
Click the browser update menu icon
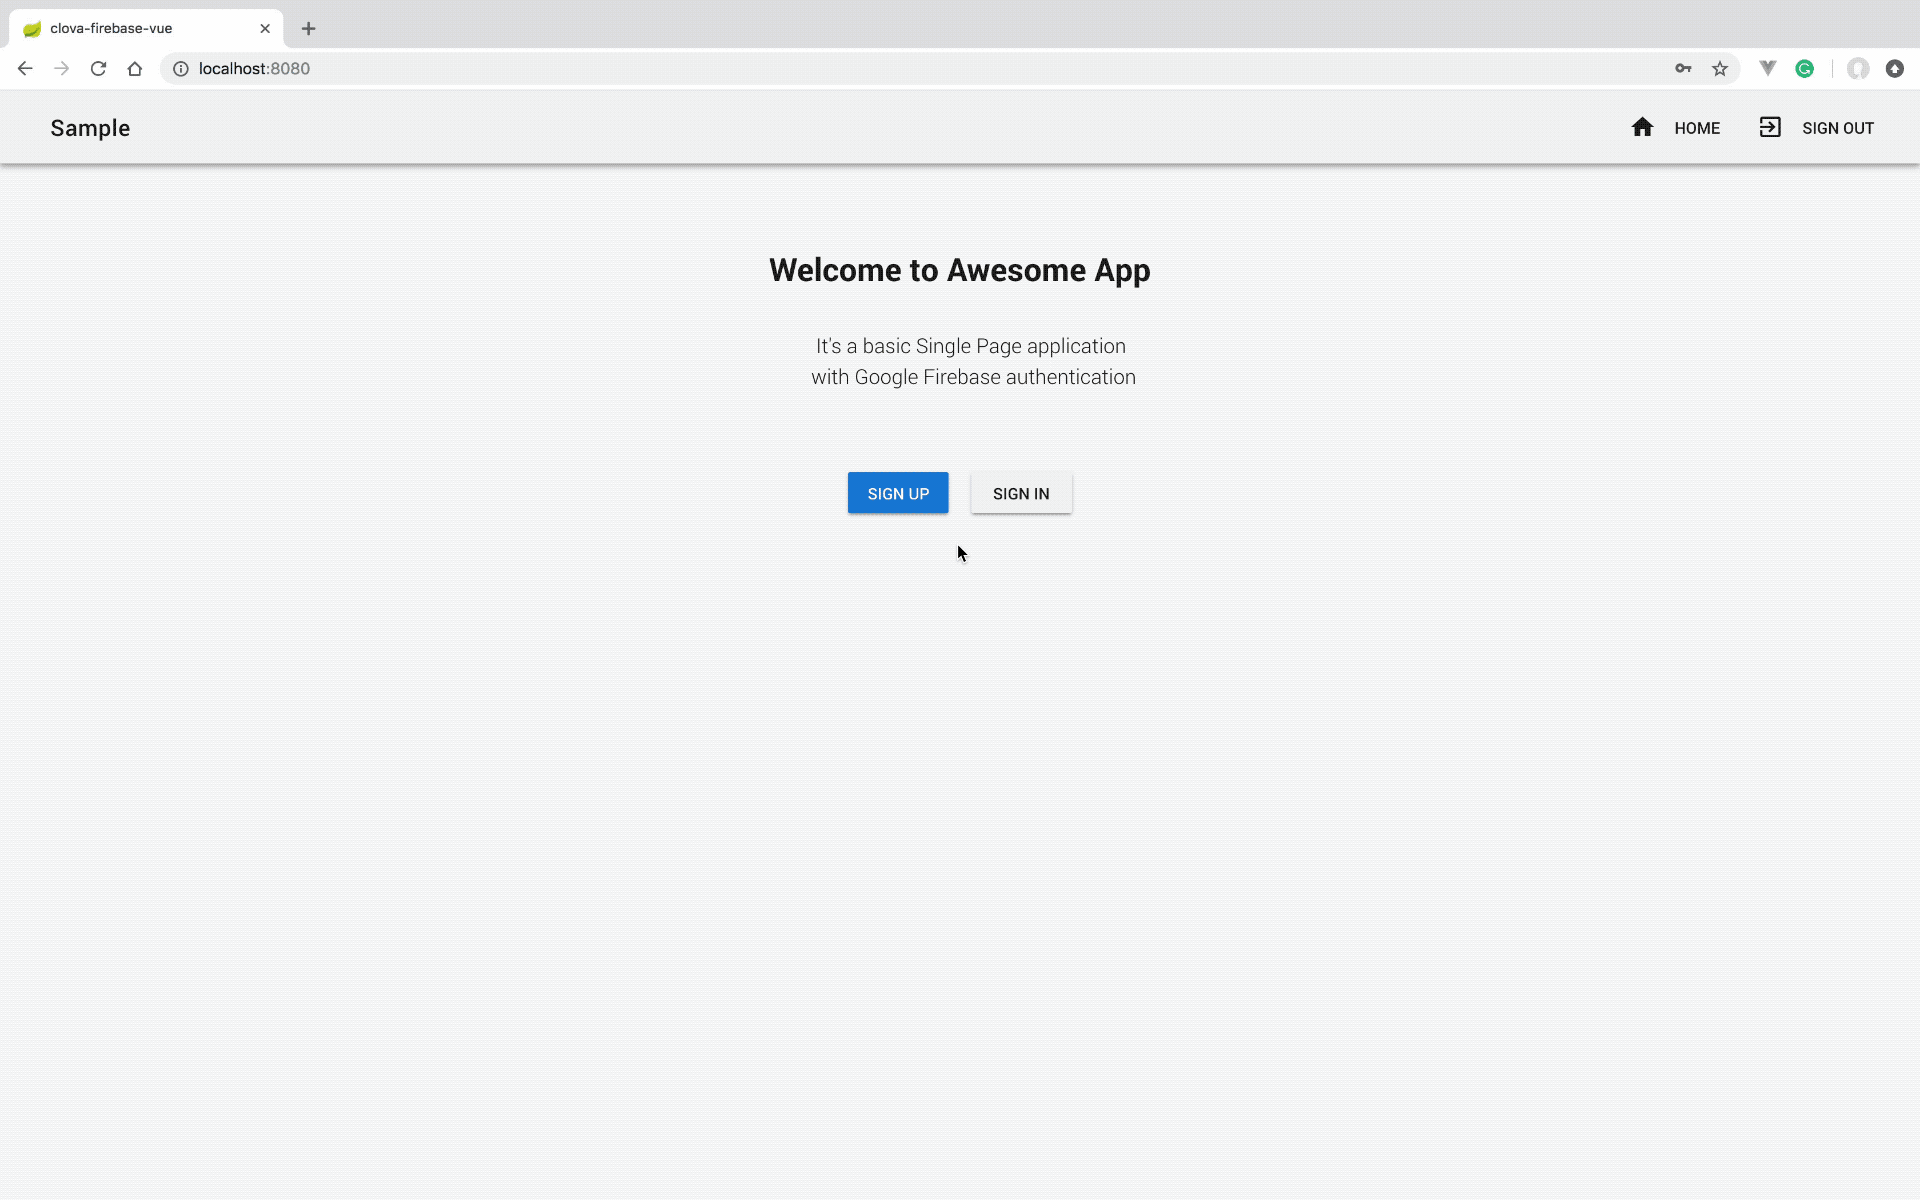pos(1895,69)
